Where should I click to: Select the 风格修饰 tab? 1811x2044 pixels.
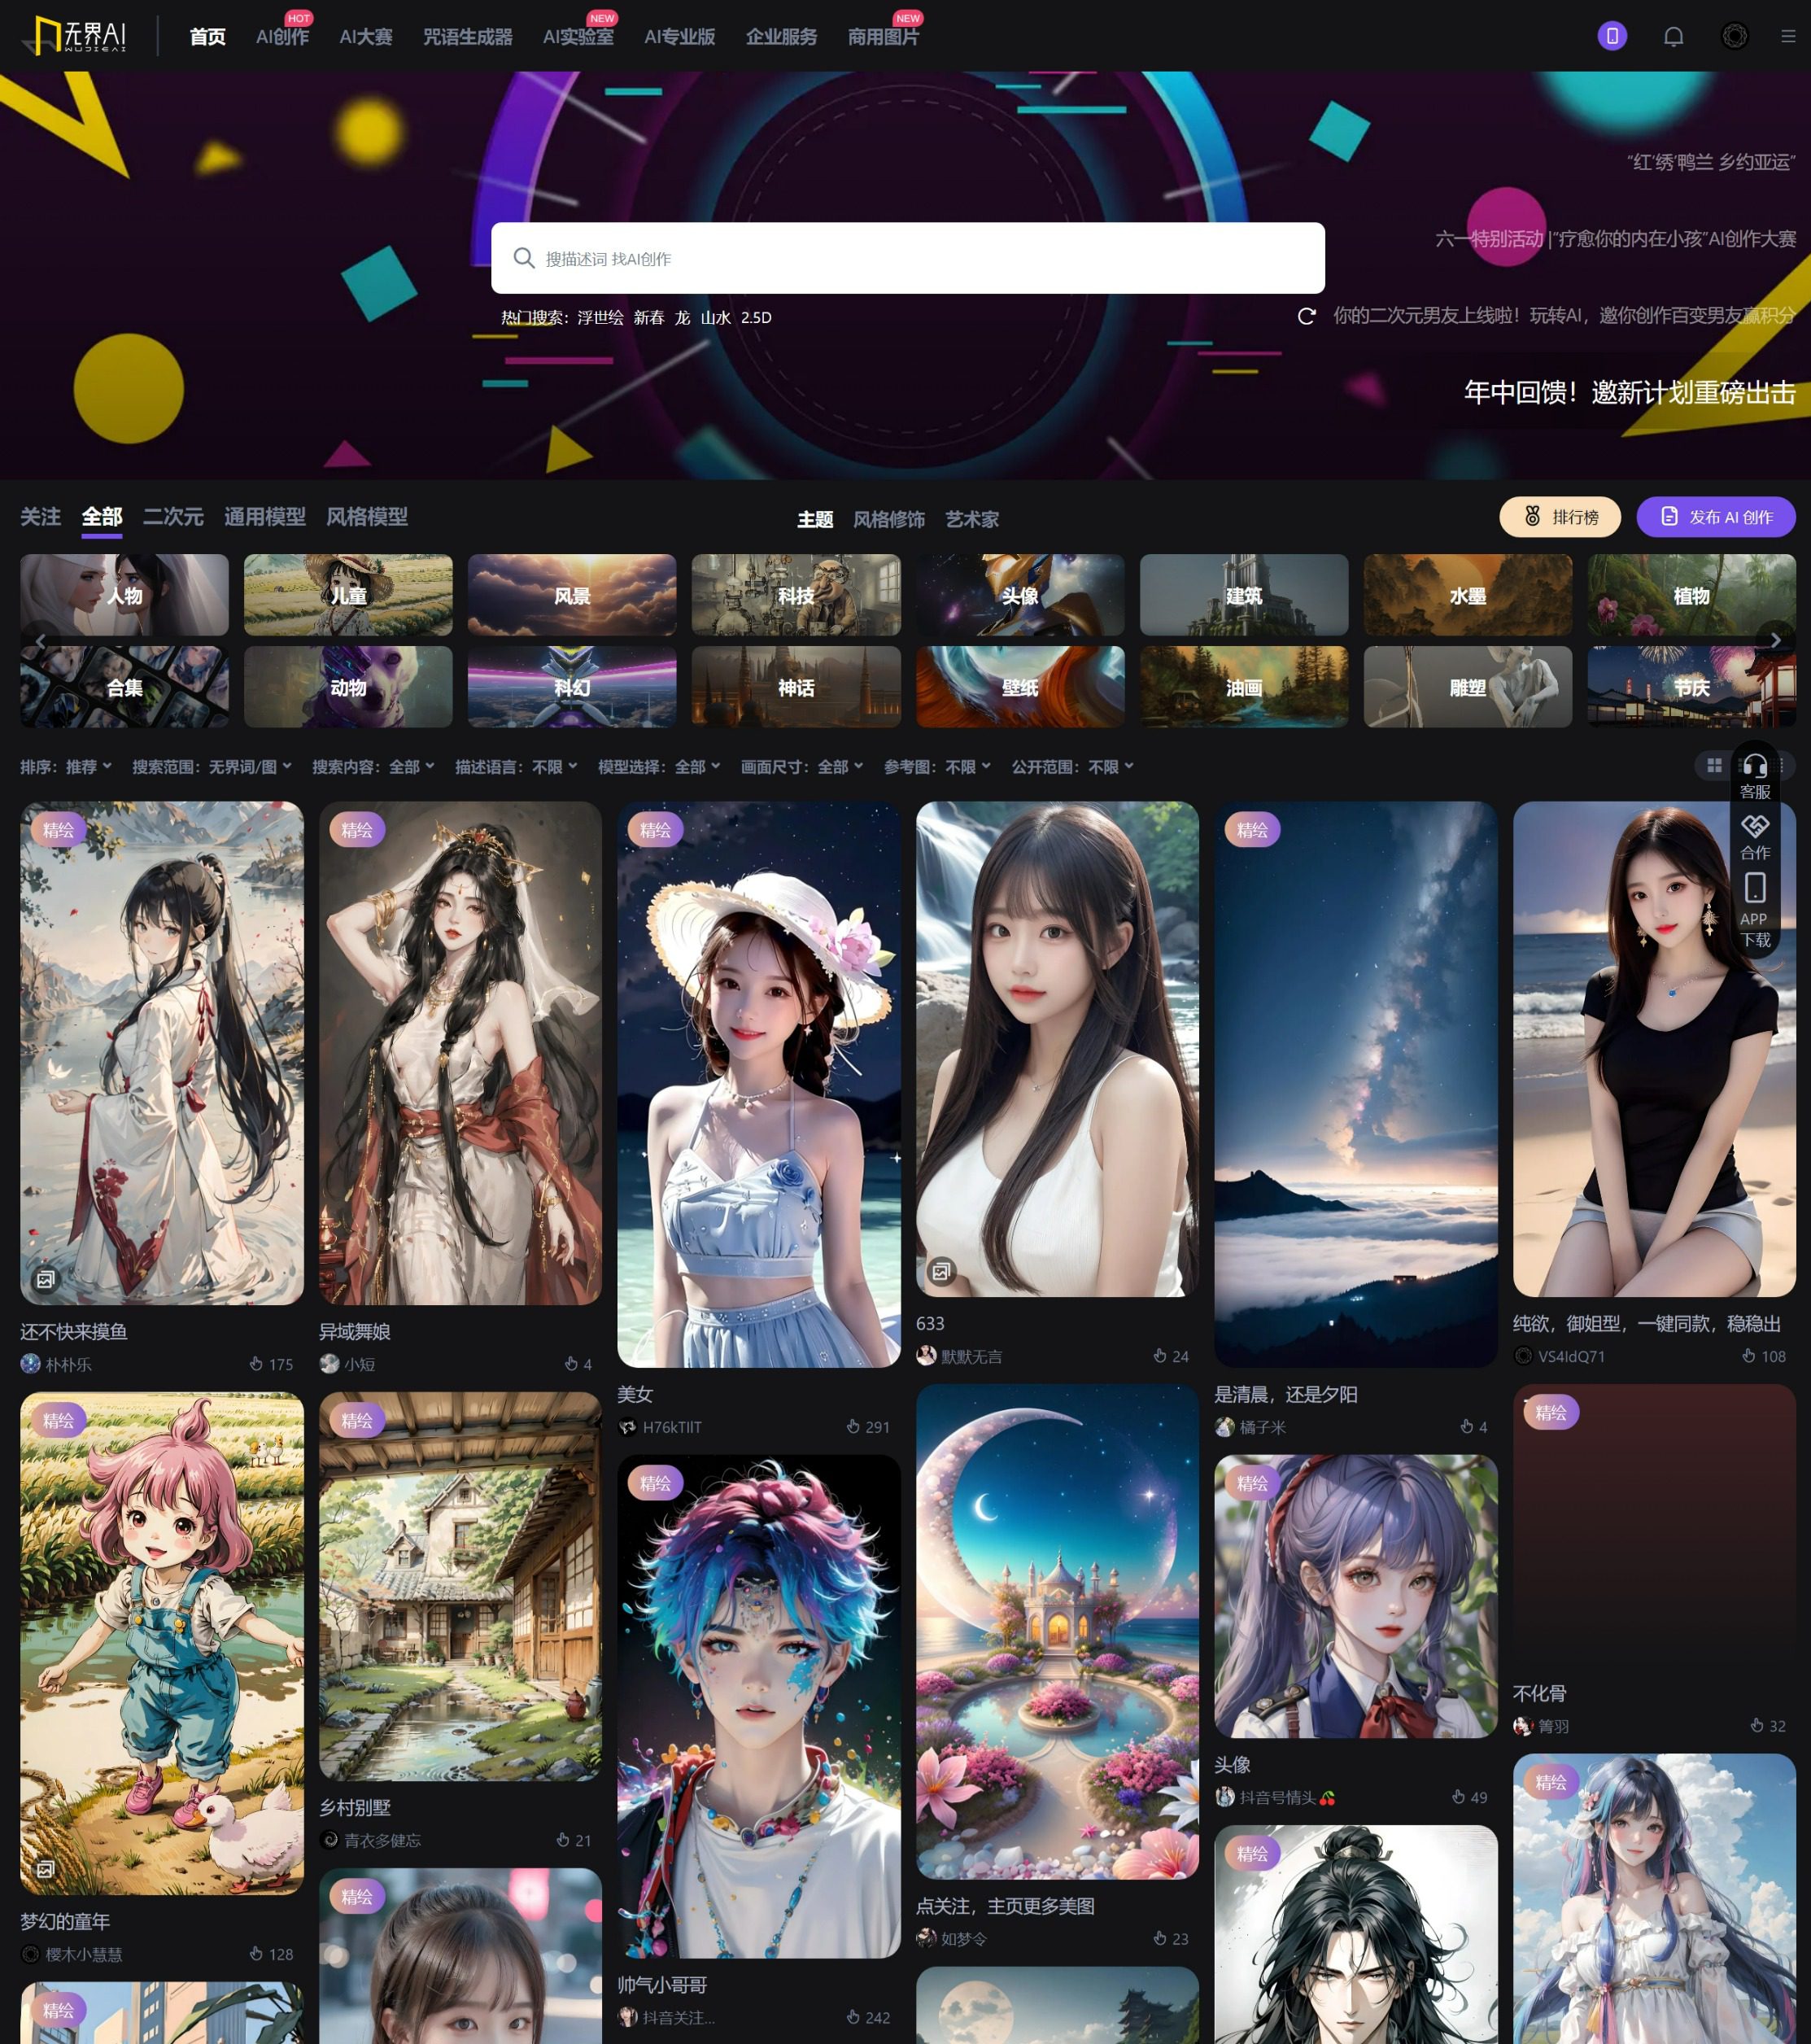coord(888,519)
